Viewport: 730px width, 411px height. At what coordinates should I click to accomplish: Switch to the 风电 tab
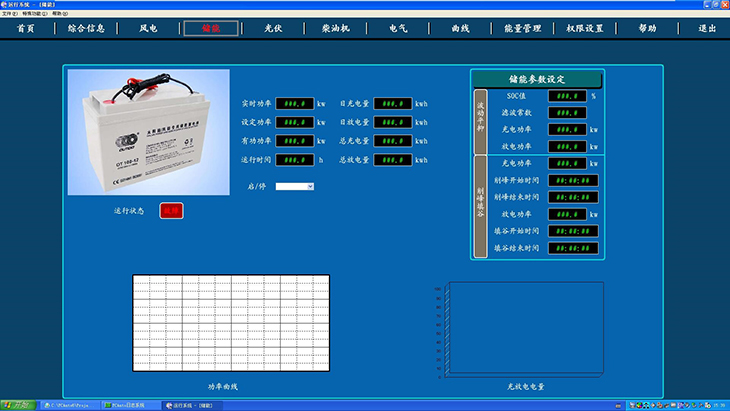coord(148,29)
